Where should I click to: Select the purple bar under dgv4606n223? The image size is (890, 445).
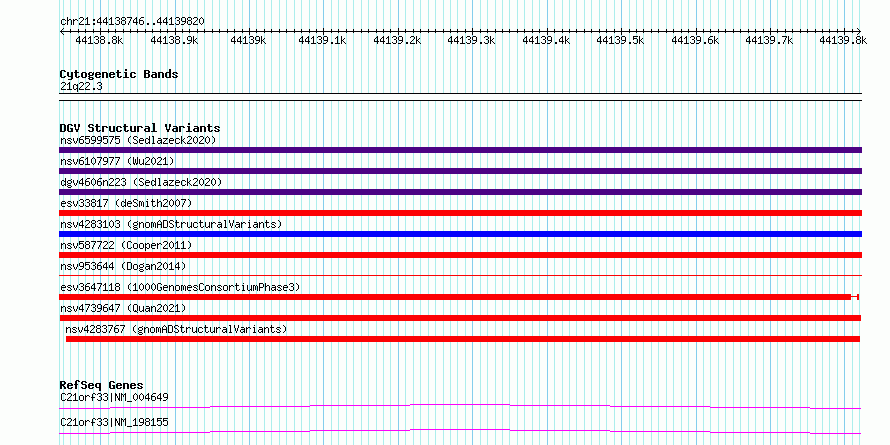pyautogui.click(x=460, y=192)
